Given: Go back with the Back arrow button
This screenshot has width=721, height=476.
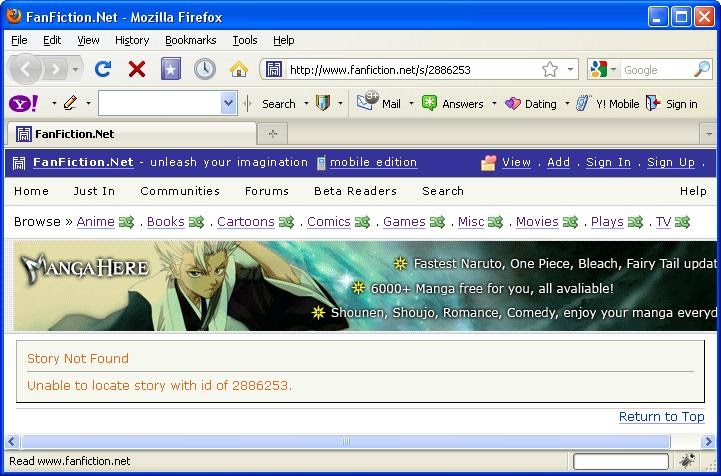Looking at the screenshot, I should click(26, 69).
